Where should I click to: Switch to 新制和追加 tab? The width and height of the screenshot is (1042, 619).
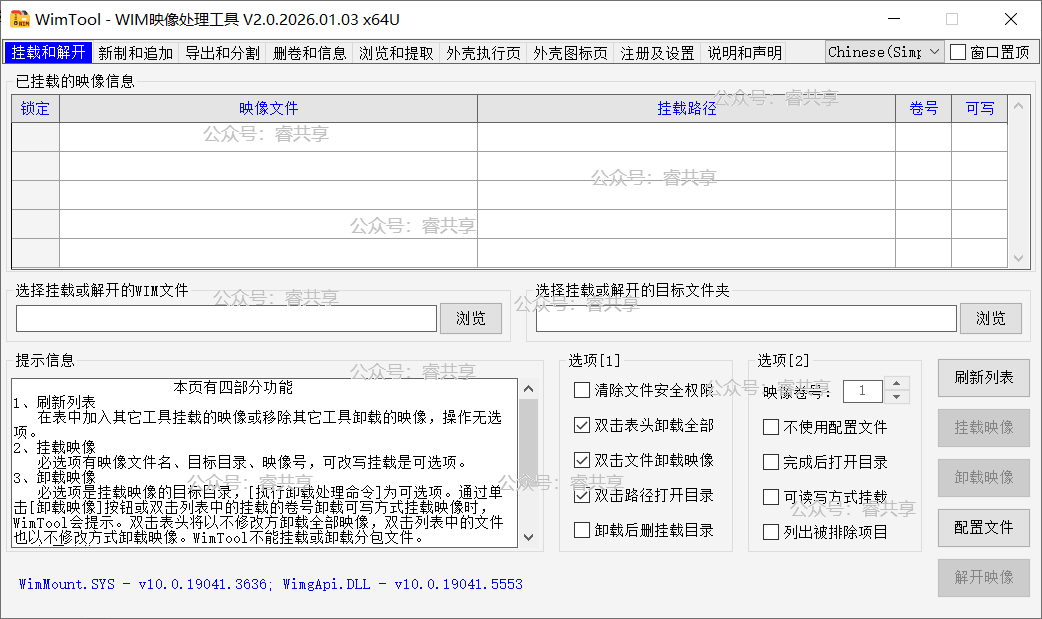tap(136, 53)
